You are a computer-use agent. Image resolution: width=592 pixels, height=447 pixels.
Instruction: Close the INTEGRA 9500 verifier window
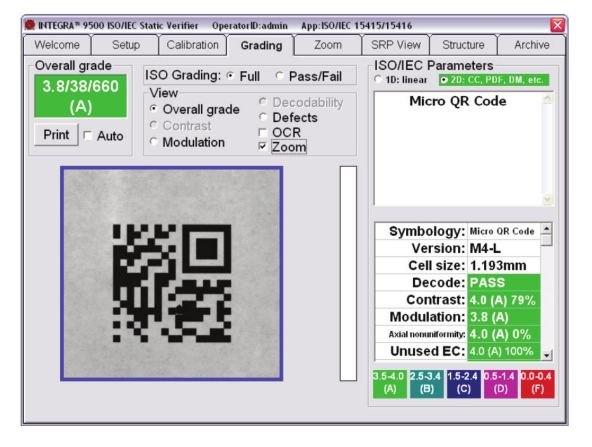coord(558,25)
